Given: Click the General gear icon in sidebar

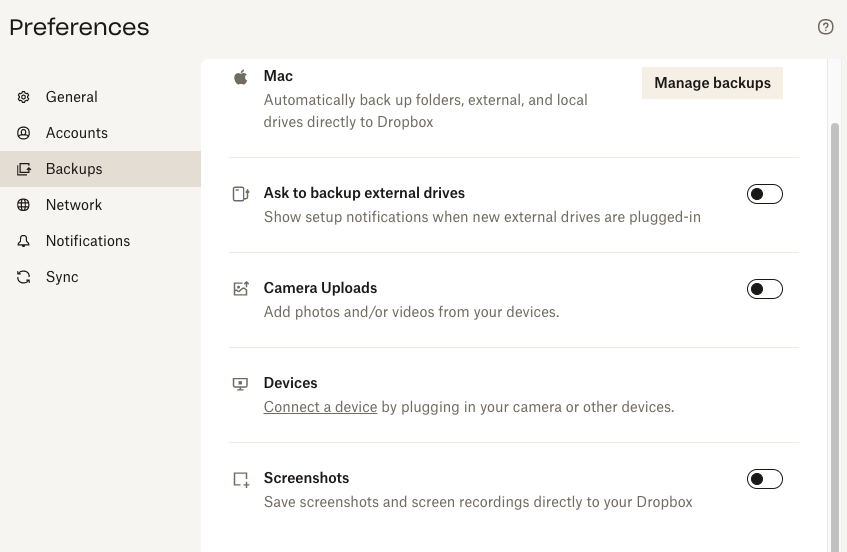Looking at the screenshot, I should tap(24, 97).
